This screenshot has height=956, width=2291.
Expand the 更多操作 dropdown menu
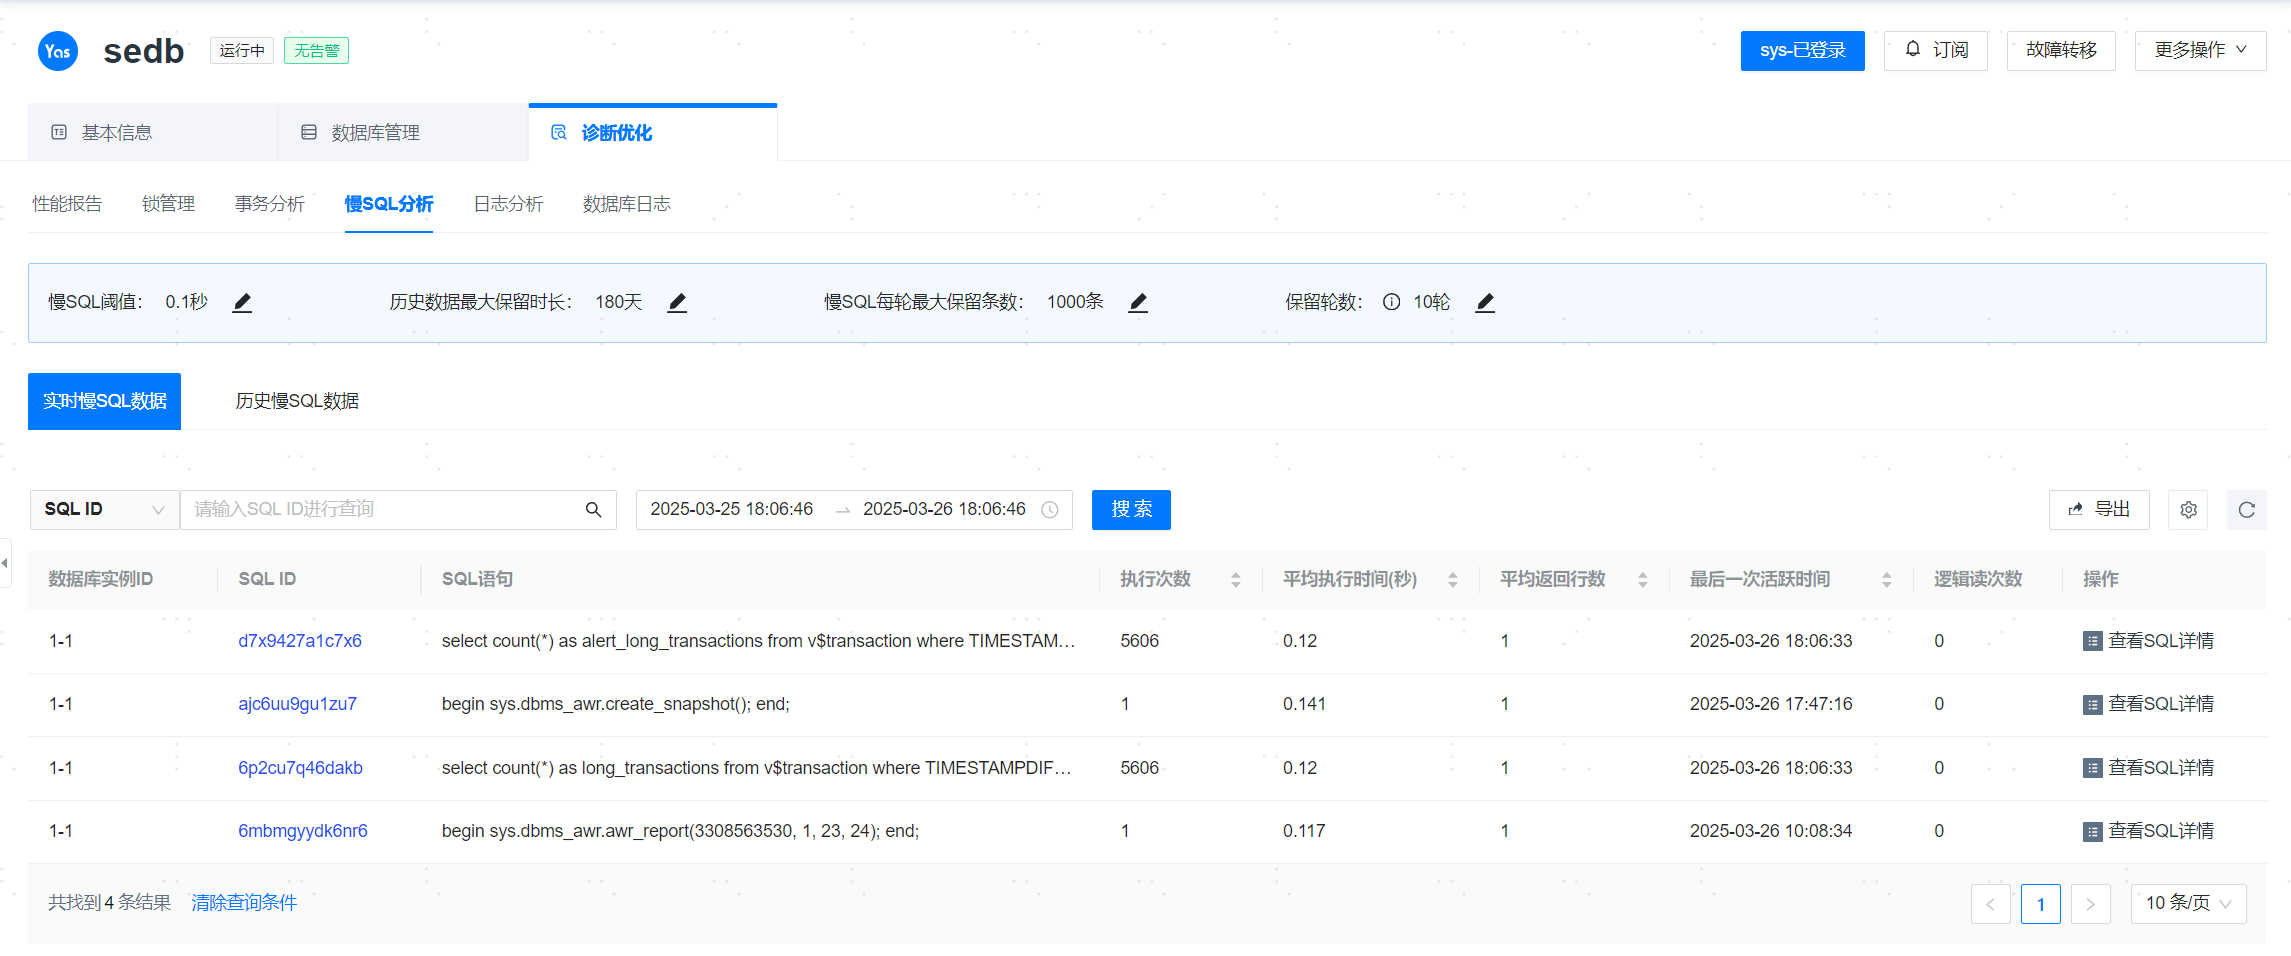pos(2199,50)
